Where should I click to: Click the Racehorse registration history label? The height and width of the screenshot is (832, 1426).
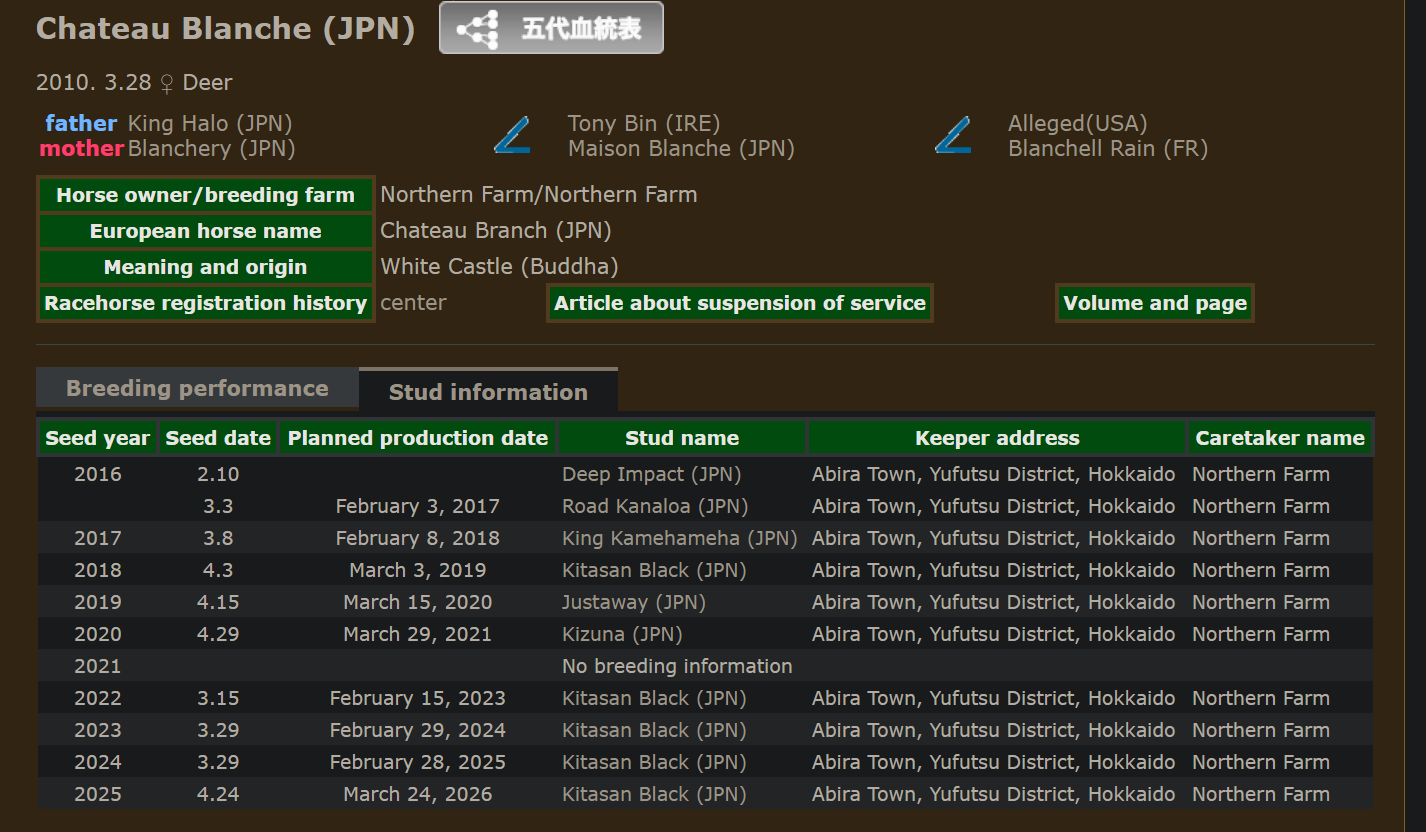(x=205, y=303)
